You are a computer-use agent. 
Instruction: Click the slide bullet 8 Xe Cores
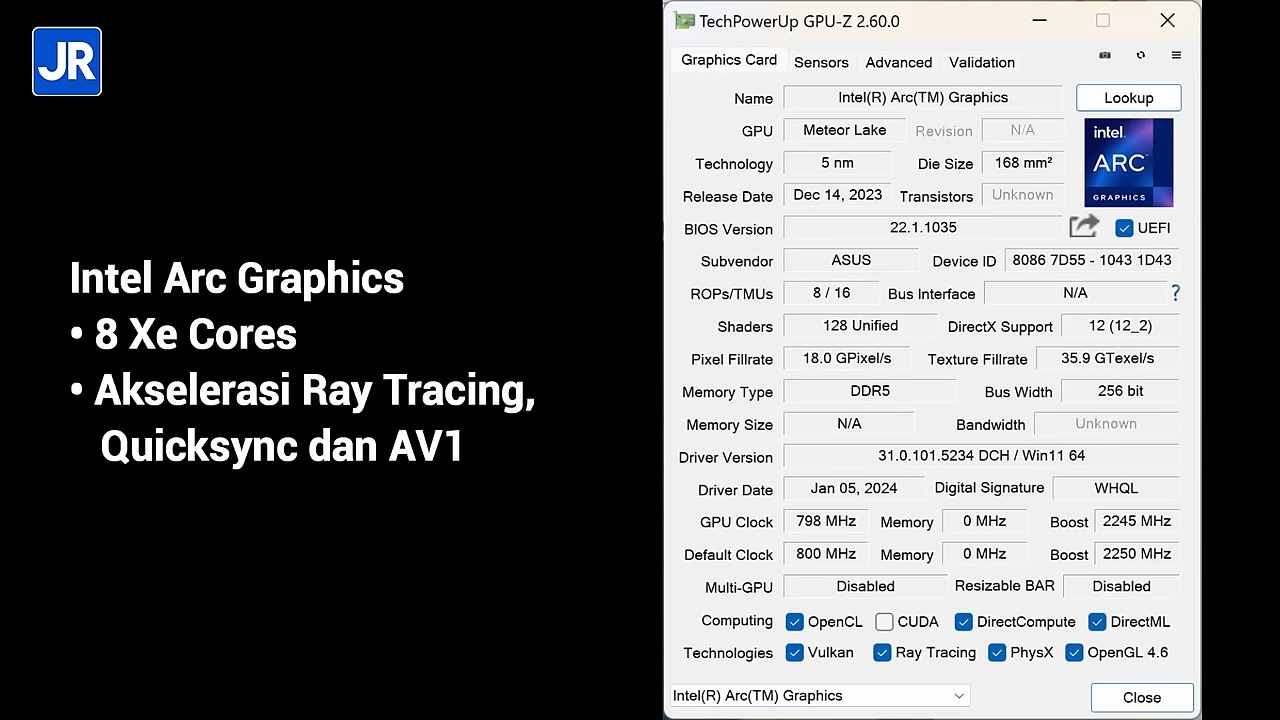[x=183, y=334]
